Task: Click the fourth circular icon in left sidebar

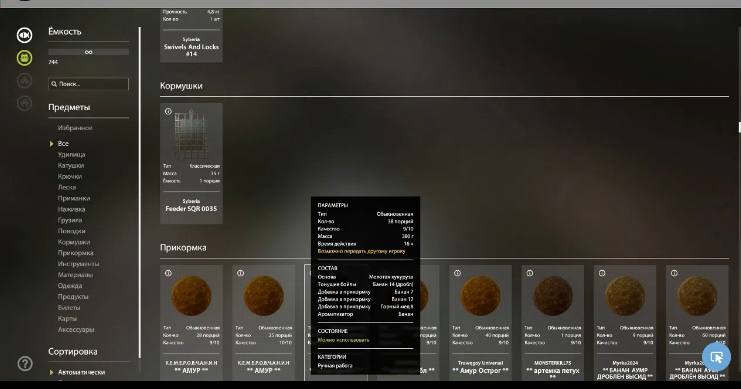Action: tap(25, 103)
